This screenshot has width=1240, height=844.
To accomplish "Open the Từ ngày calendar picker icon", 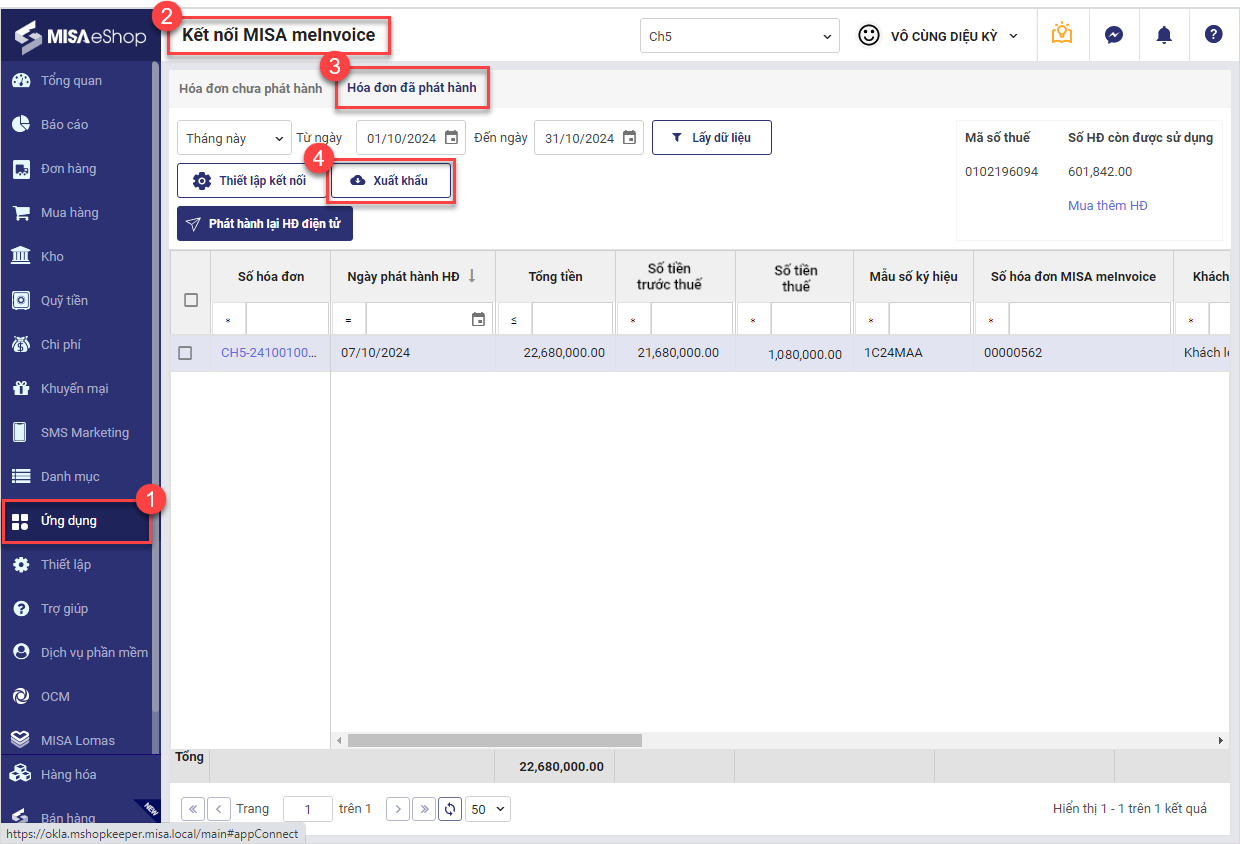I will coord(452,138).
